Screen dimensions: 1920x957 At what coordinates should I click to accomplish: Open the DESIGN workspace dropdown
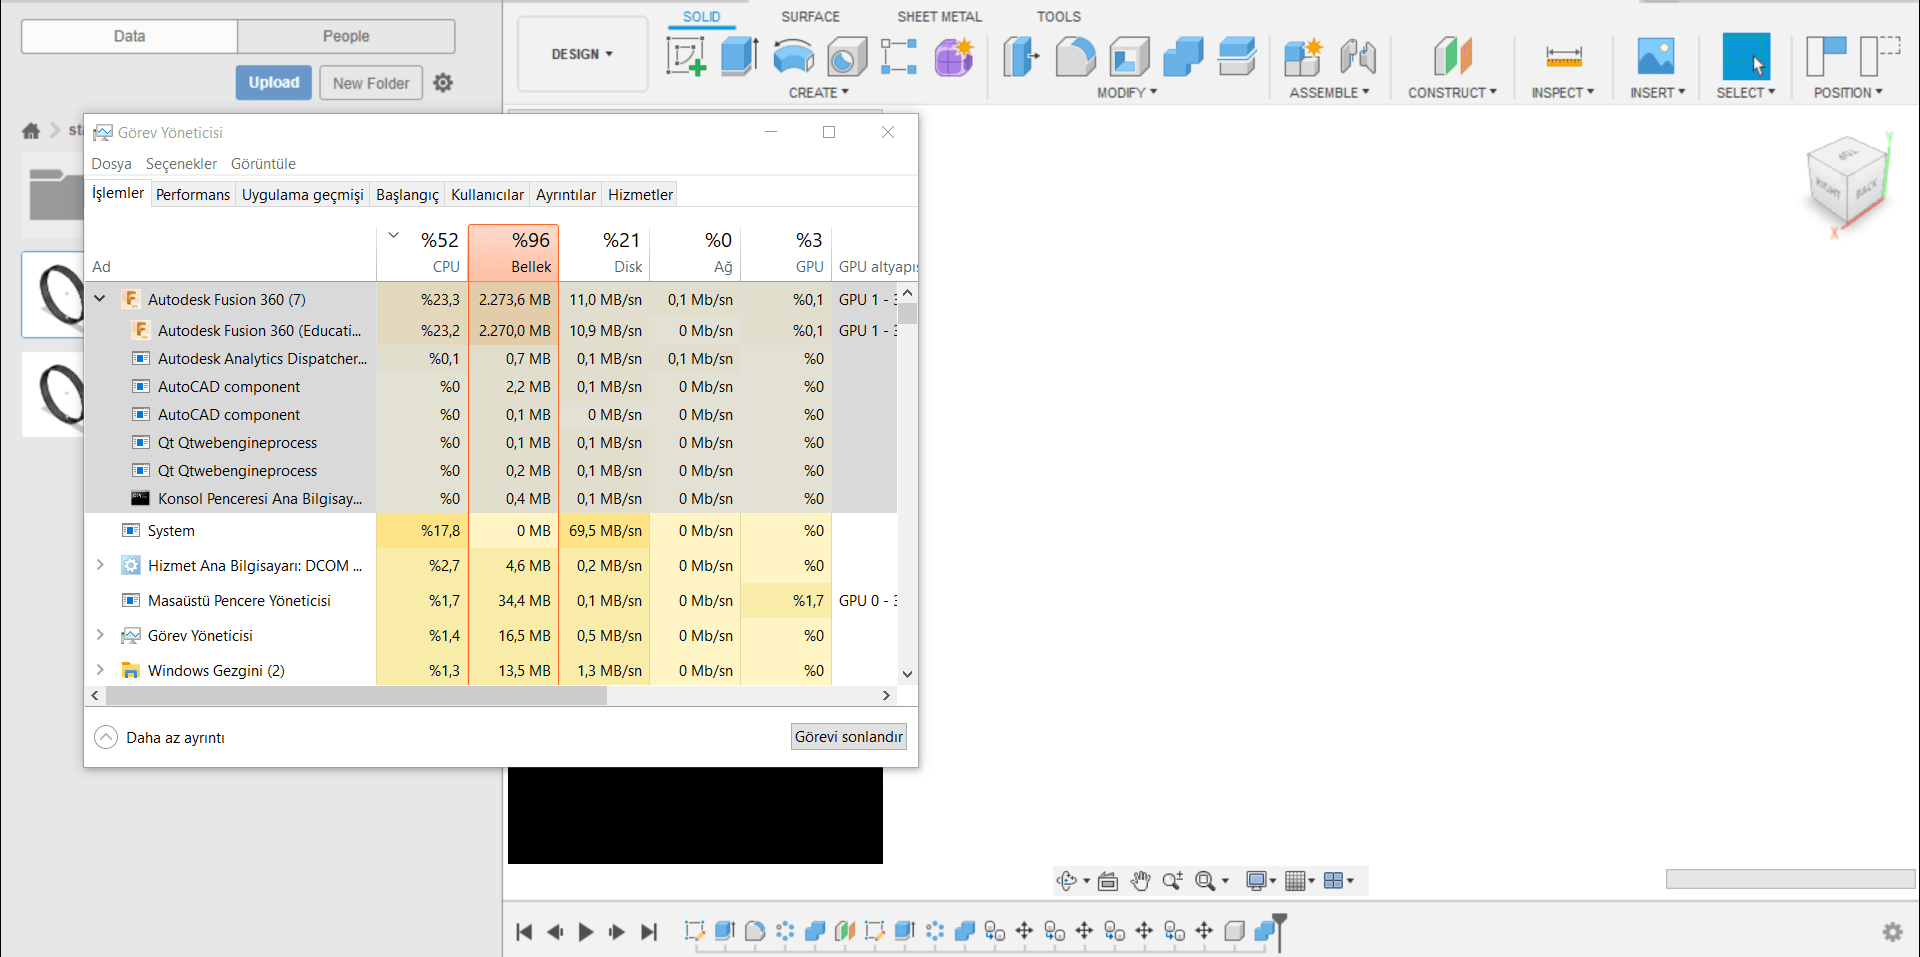point(582,54)
